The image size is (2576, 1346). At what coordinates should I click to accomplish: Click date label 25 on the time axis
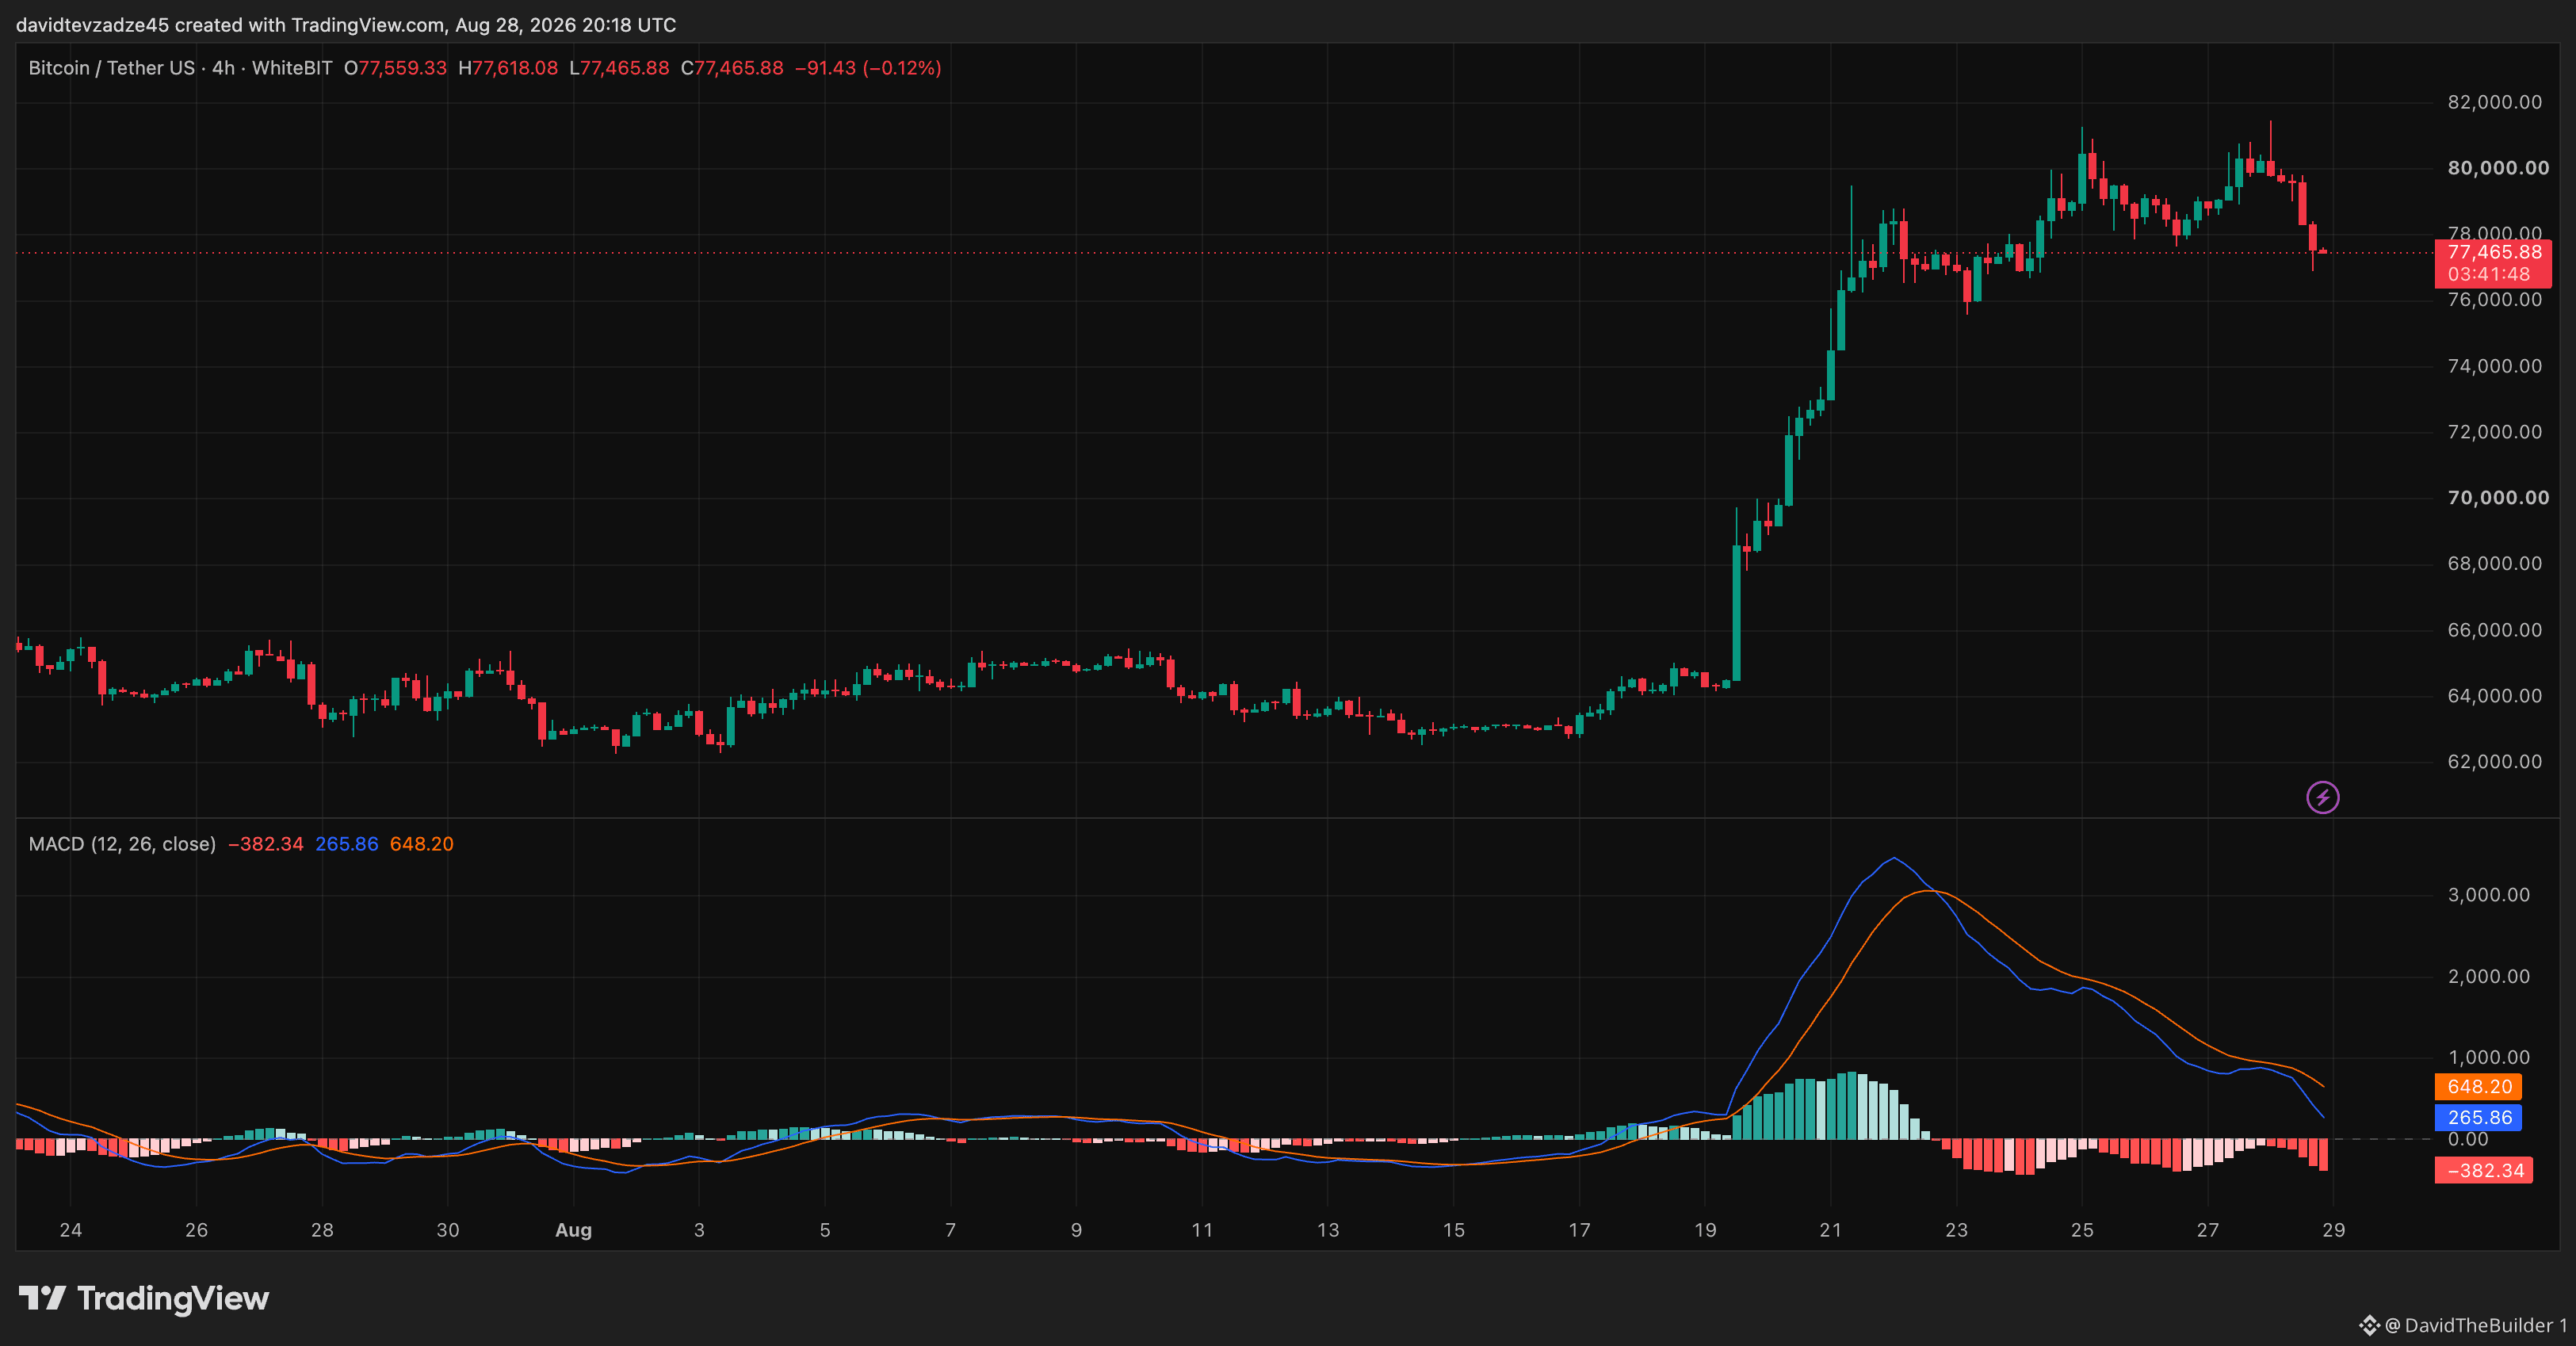[x=2082, y=1230]
